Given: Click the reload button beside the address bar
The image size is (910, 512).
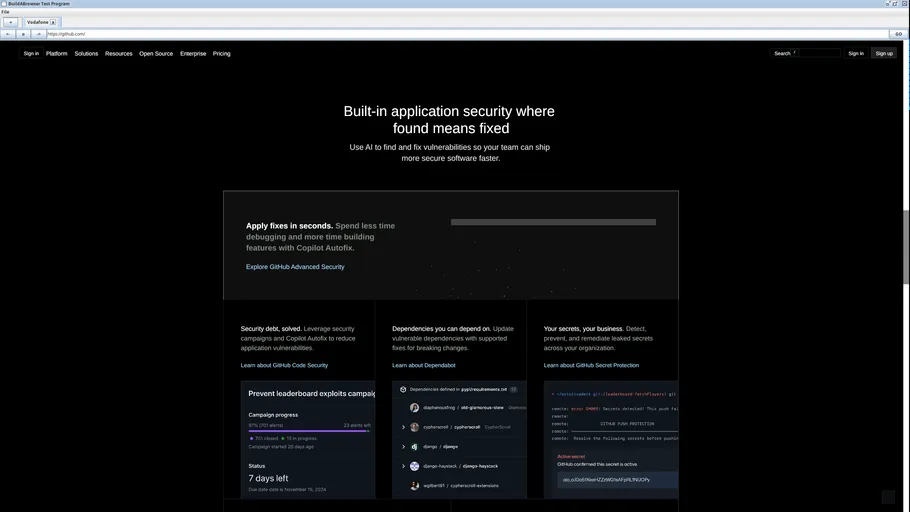Looking at the screenshot, I should (x=23, y=34).
